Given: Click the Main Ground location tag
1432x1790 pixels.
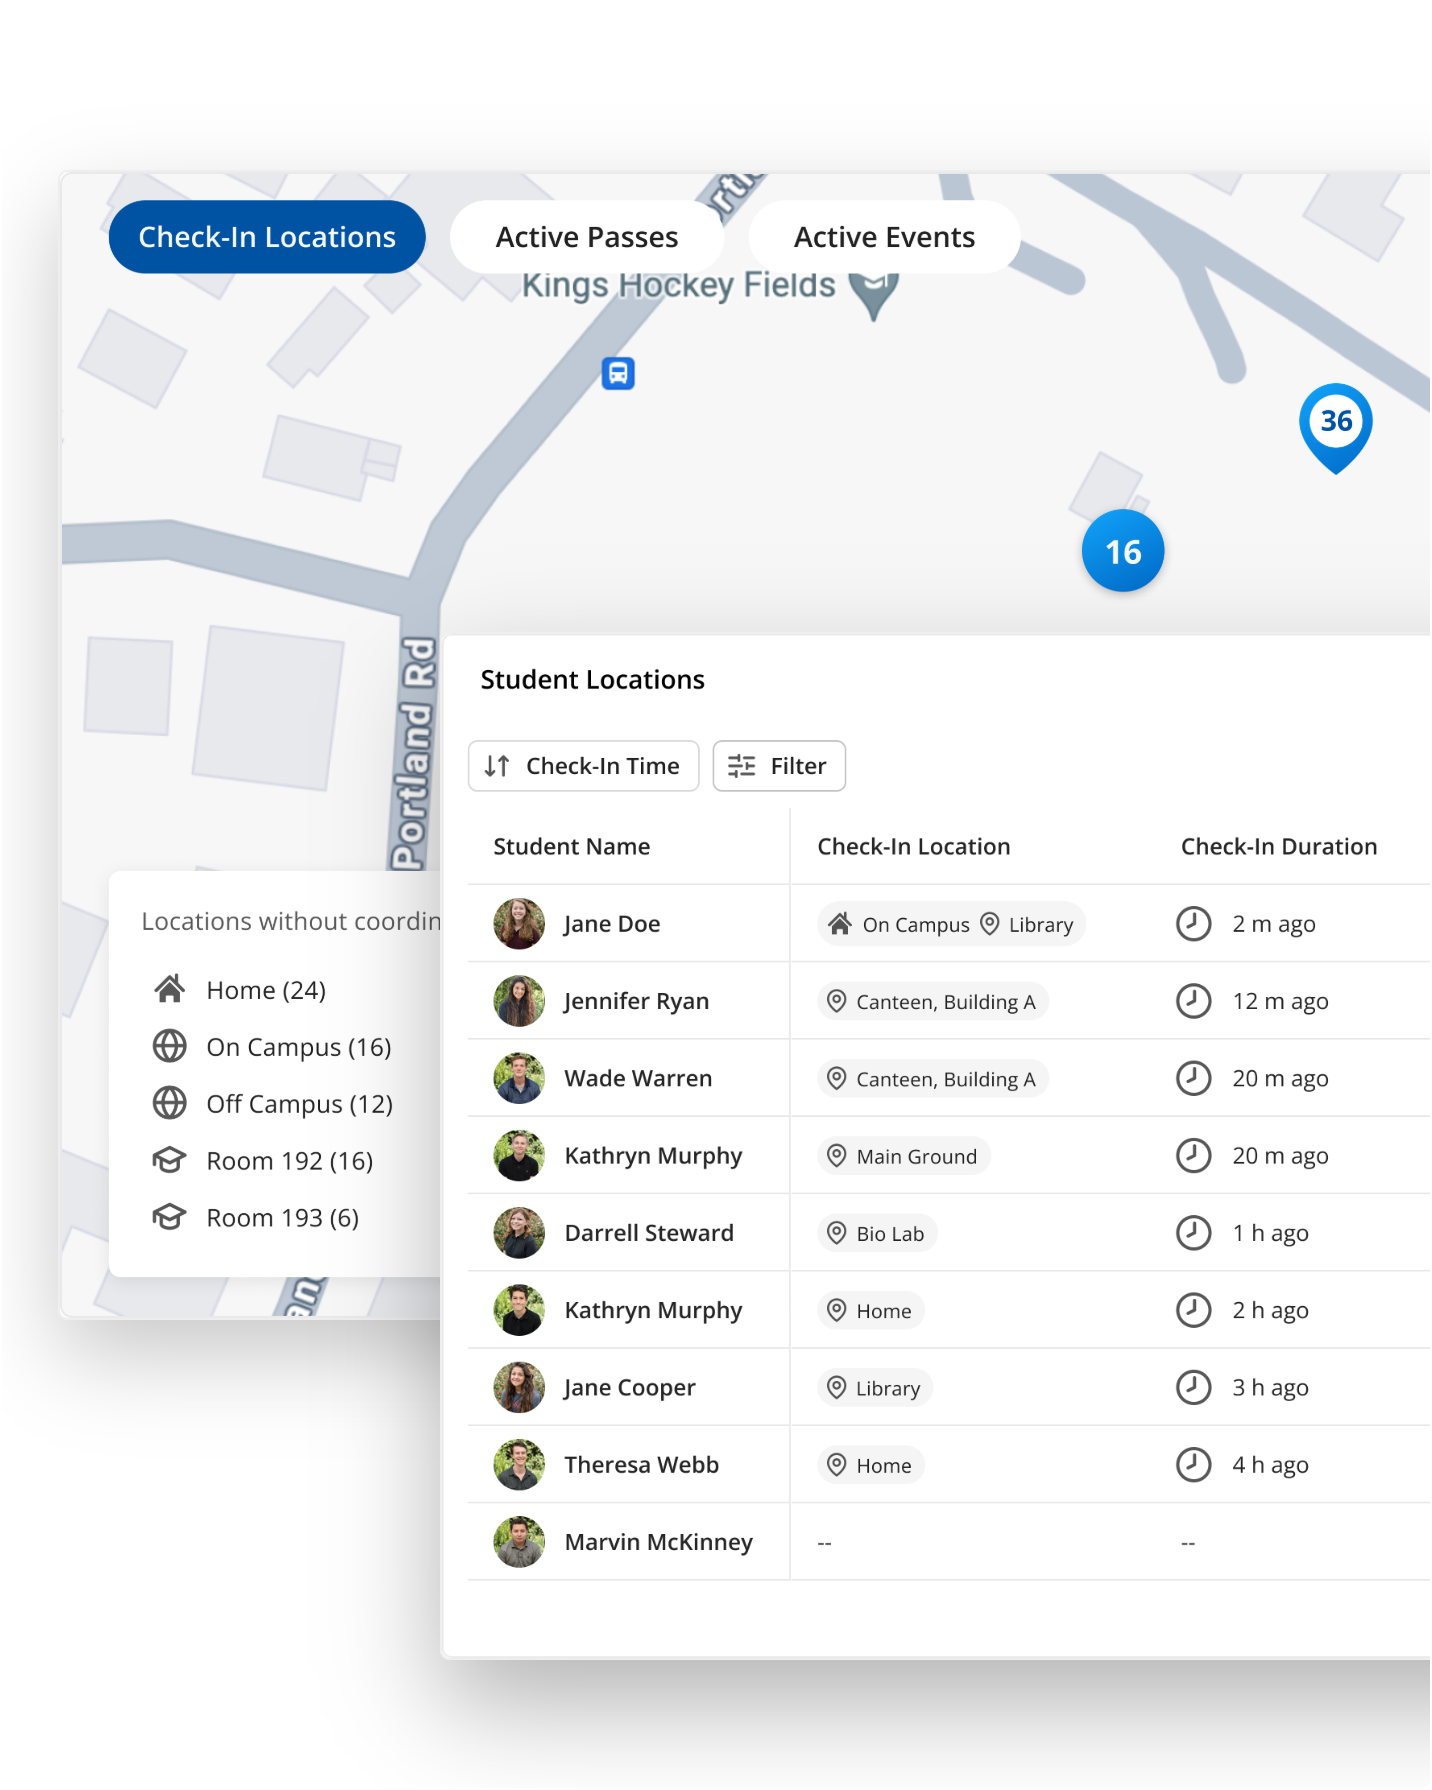Looking at the screenshot, I should [x=904, y=1156].
